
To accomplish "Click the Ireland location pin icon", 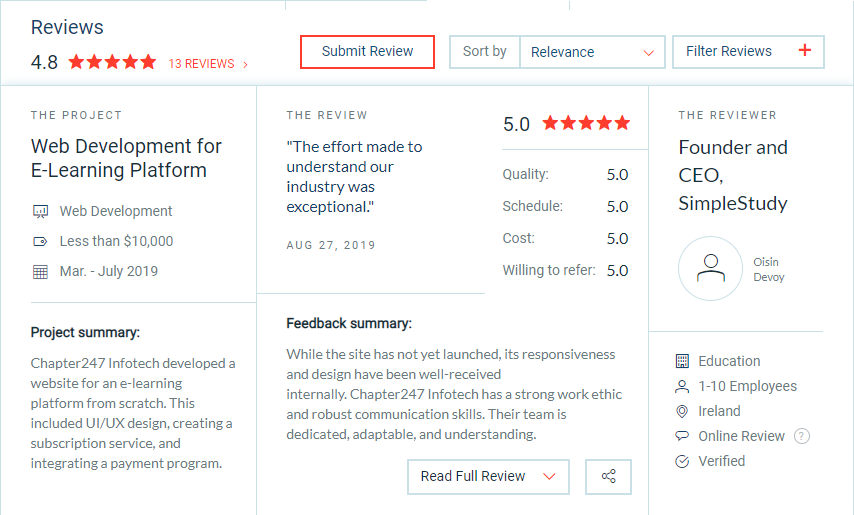I will [x=683, y=411].
